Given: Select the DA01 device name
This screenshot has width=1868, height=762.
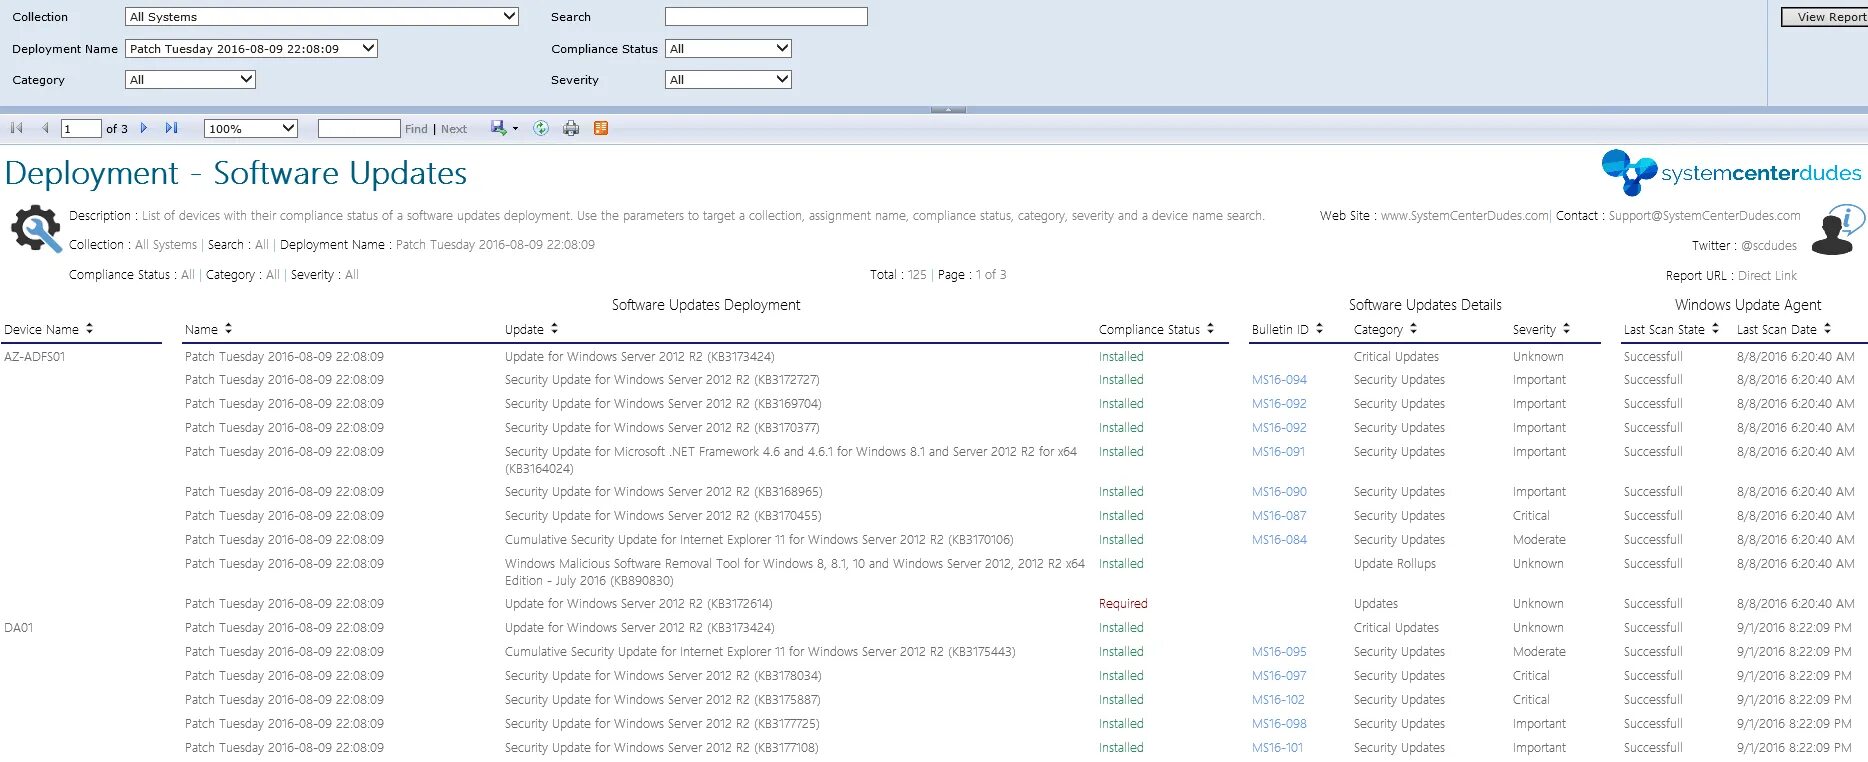Looking at the screenshot, I should [18, 628].
